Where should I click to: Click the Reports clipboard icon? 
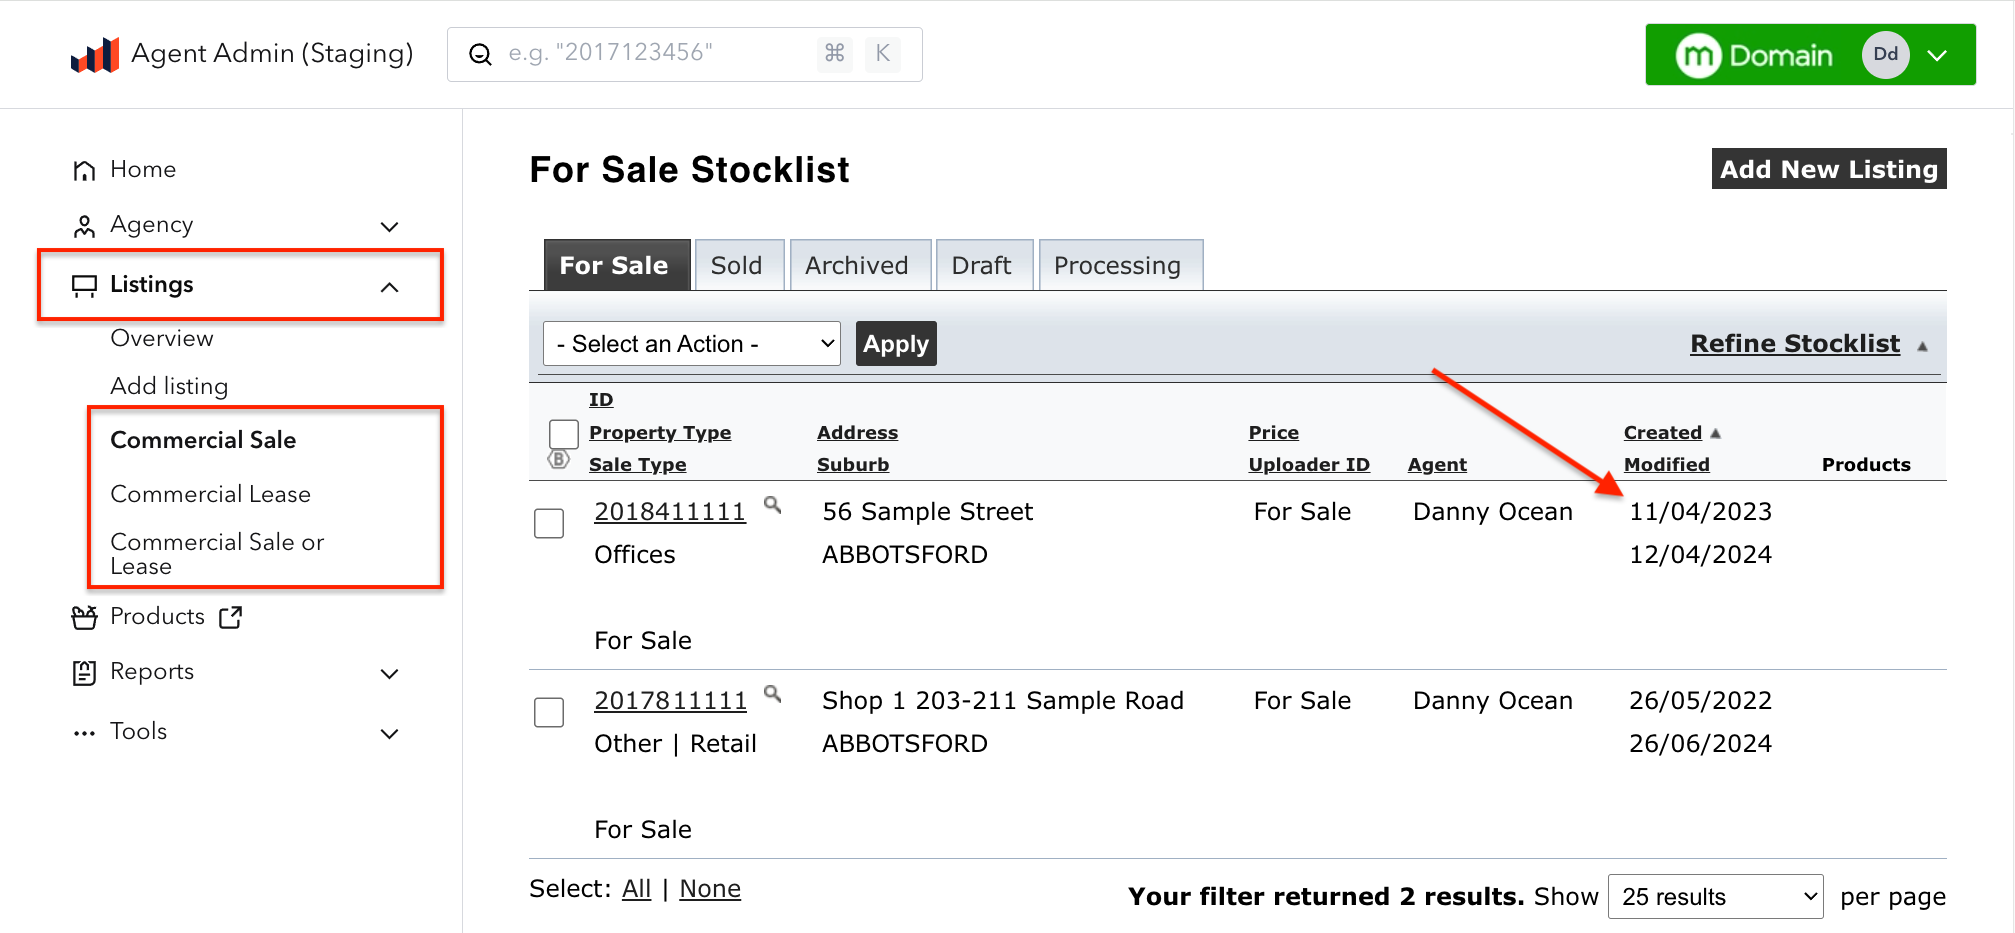pos(84,673)
